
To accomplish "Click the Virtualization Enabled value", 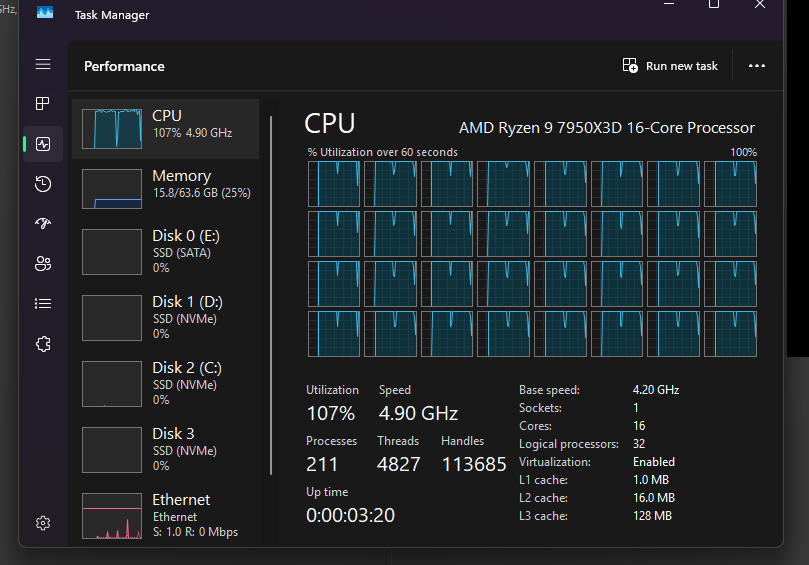I will (x=654, y=462).
